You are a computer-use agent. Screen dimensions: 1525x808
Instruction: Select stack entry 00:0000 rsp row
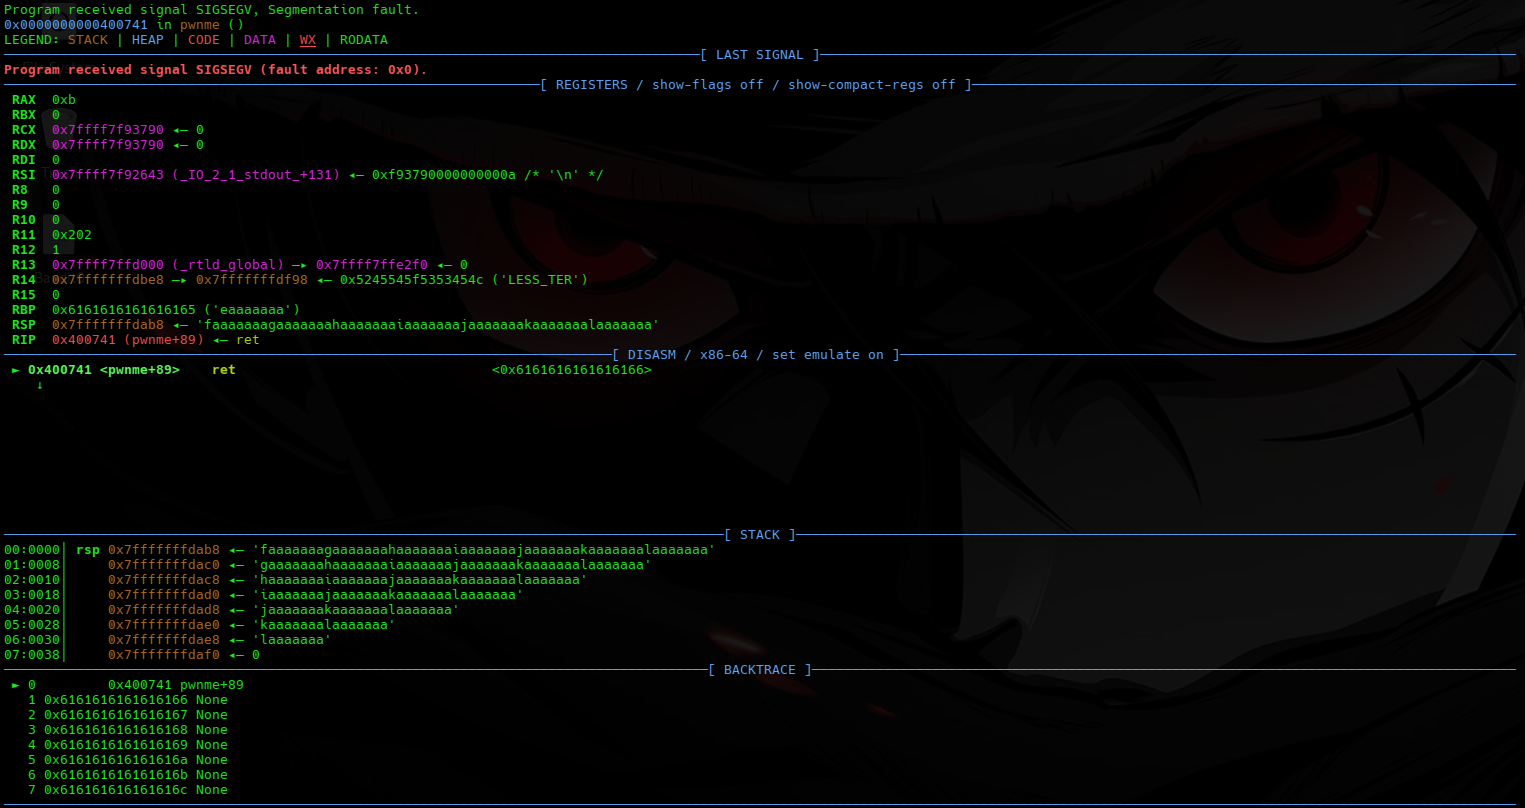click(360, 550)
